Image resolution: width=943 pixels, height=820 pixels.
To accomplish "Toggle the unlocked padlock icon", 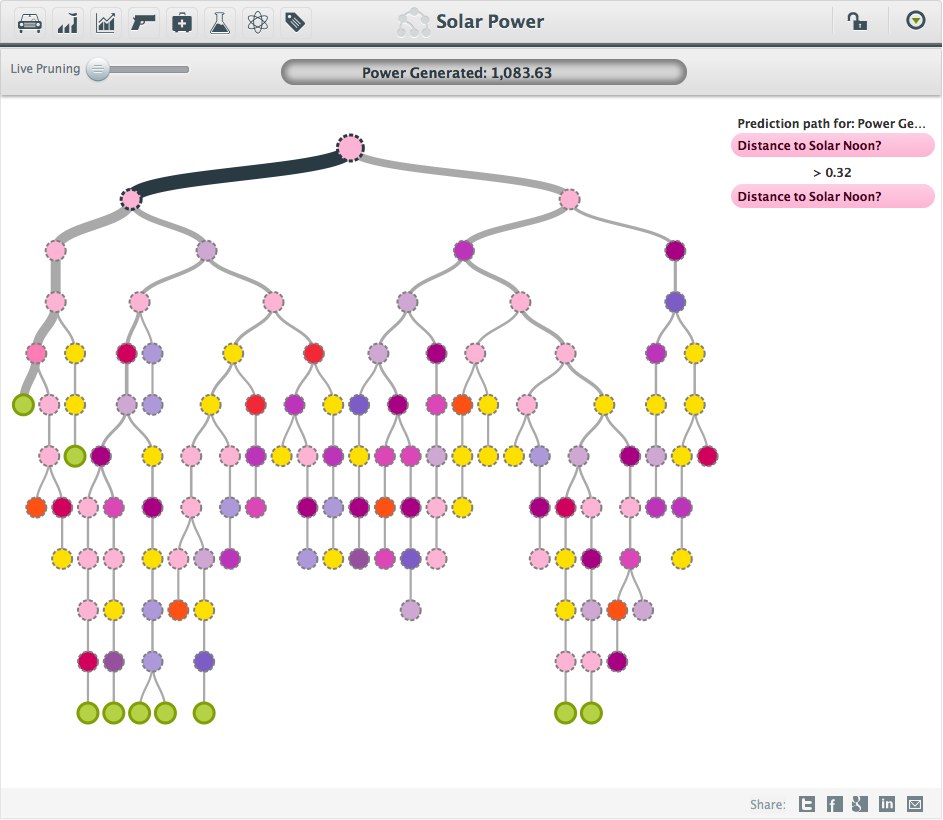I will (x=858, y=21).
